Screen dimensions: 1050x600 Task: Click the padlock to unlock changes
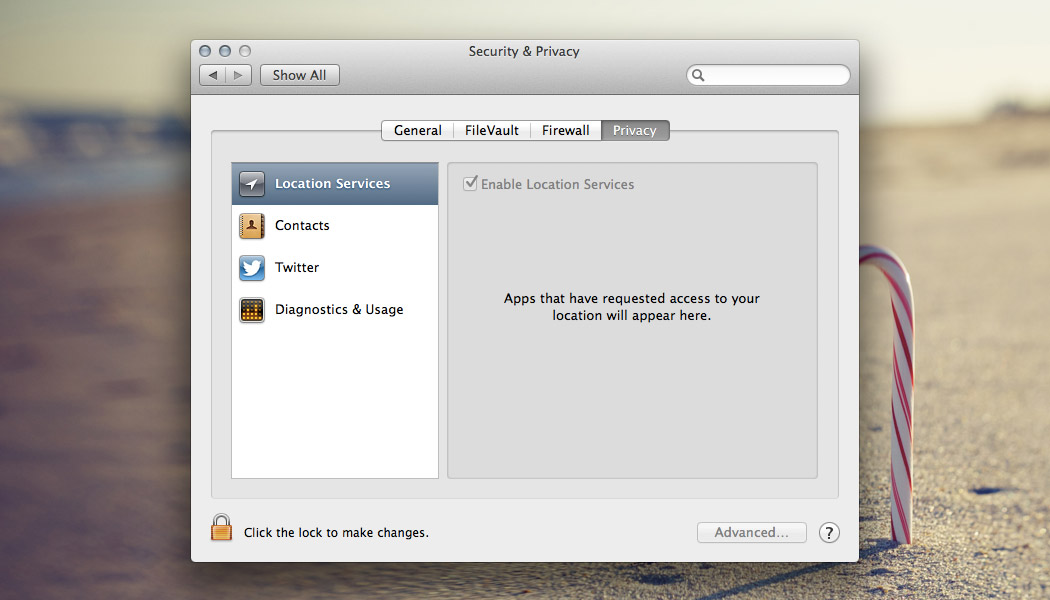pos(222,528)
